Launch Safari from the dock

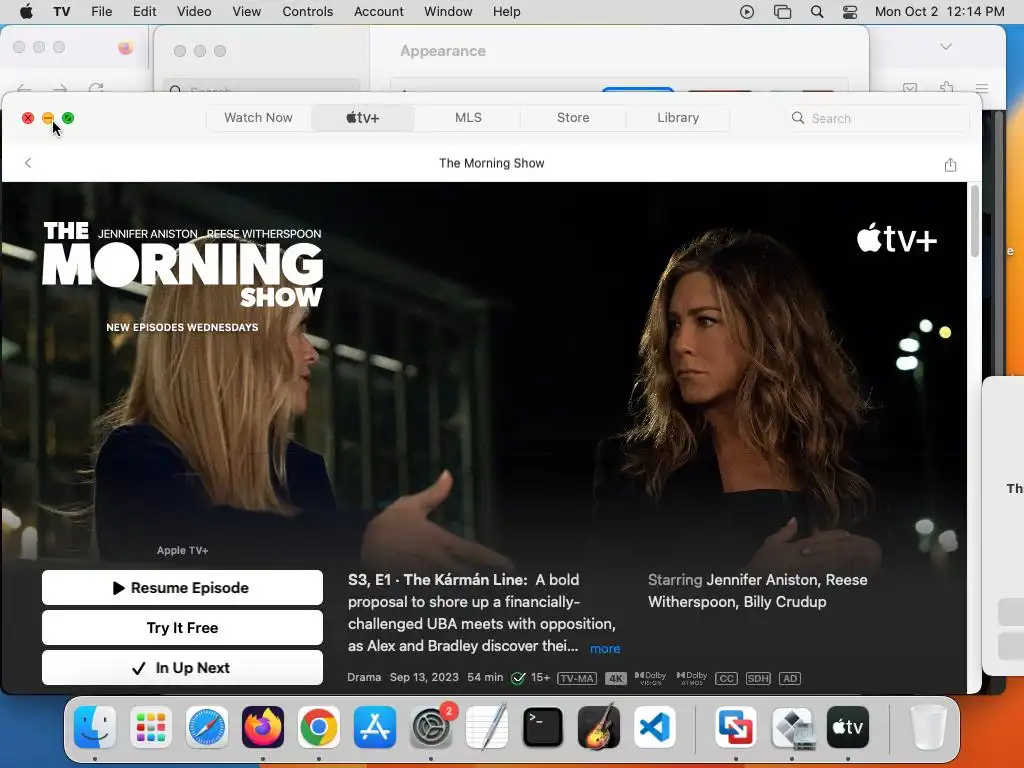[207, 726]
